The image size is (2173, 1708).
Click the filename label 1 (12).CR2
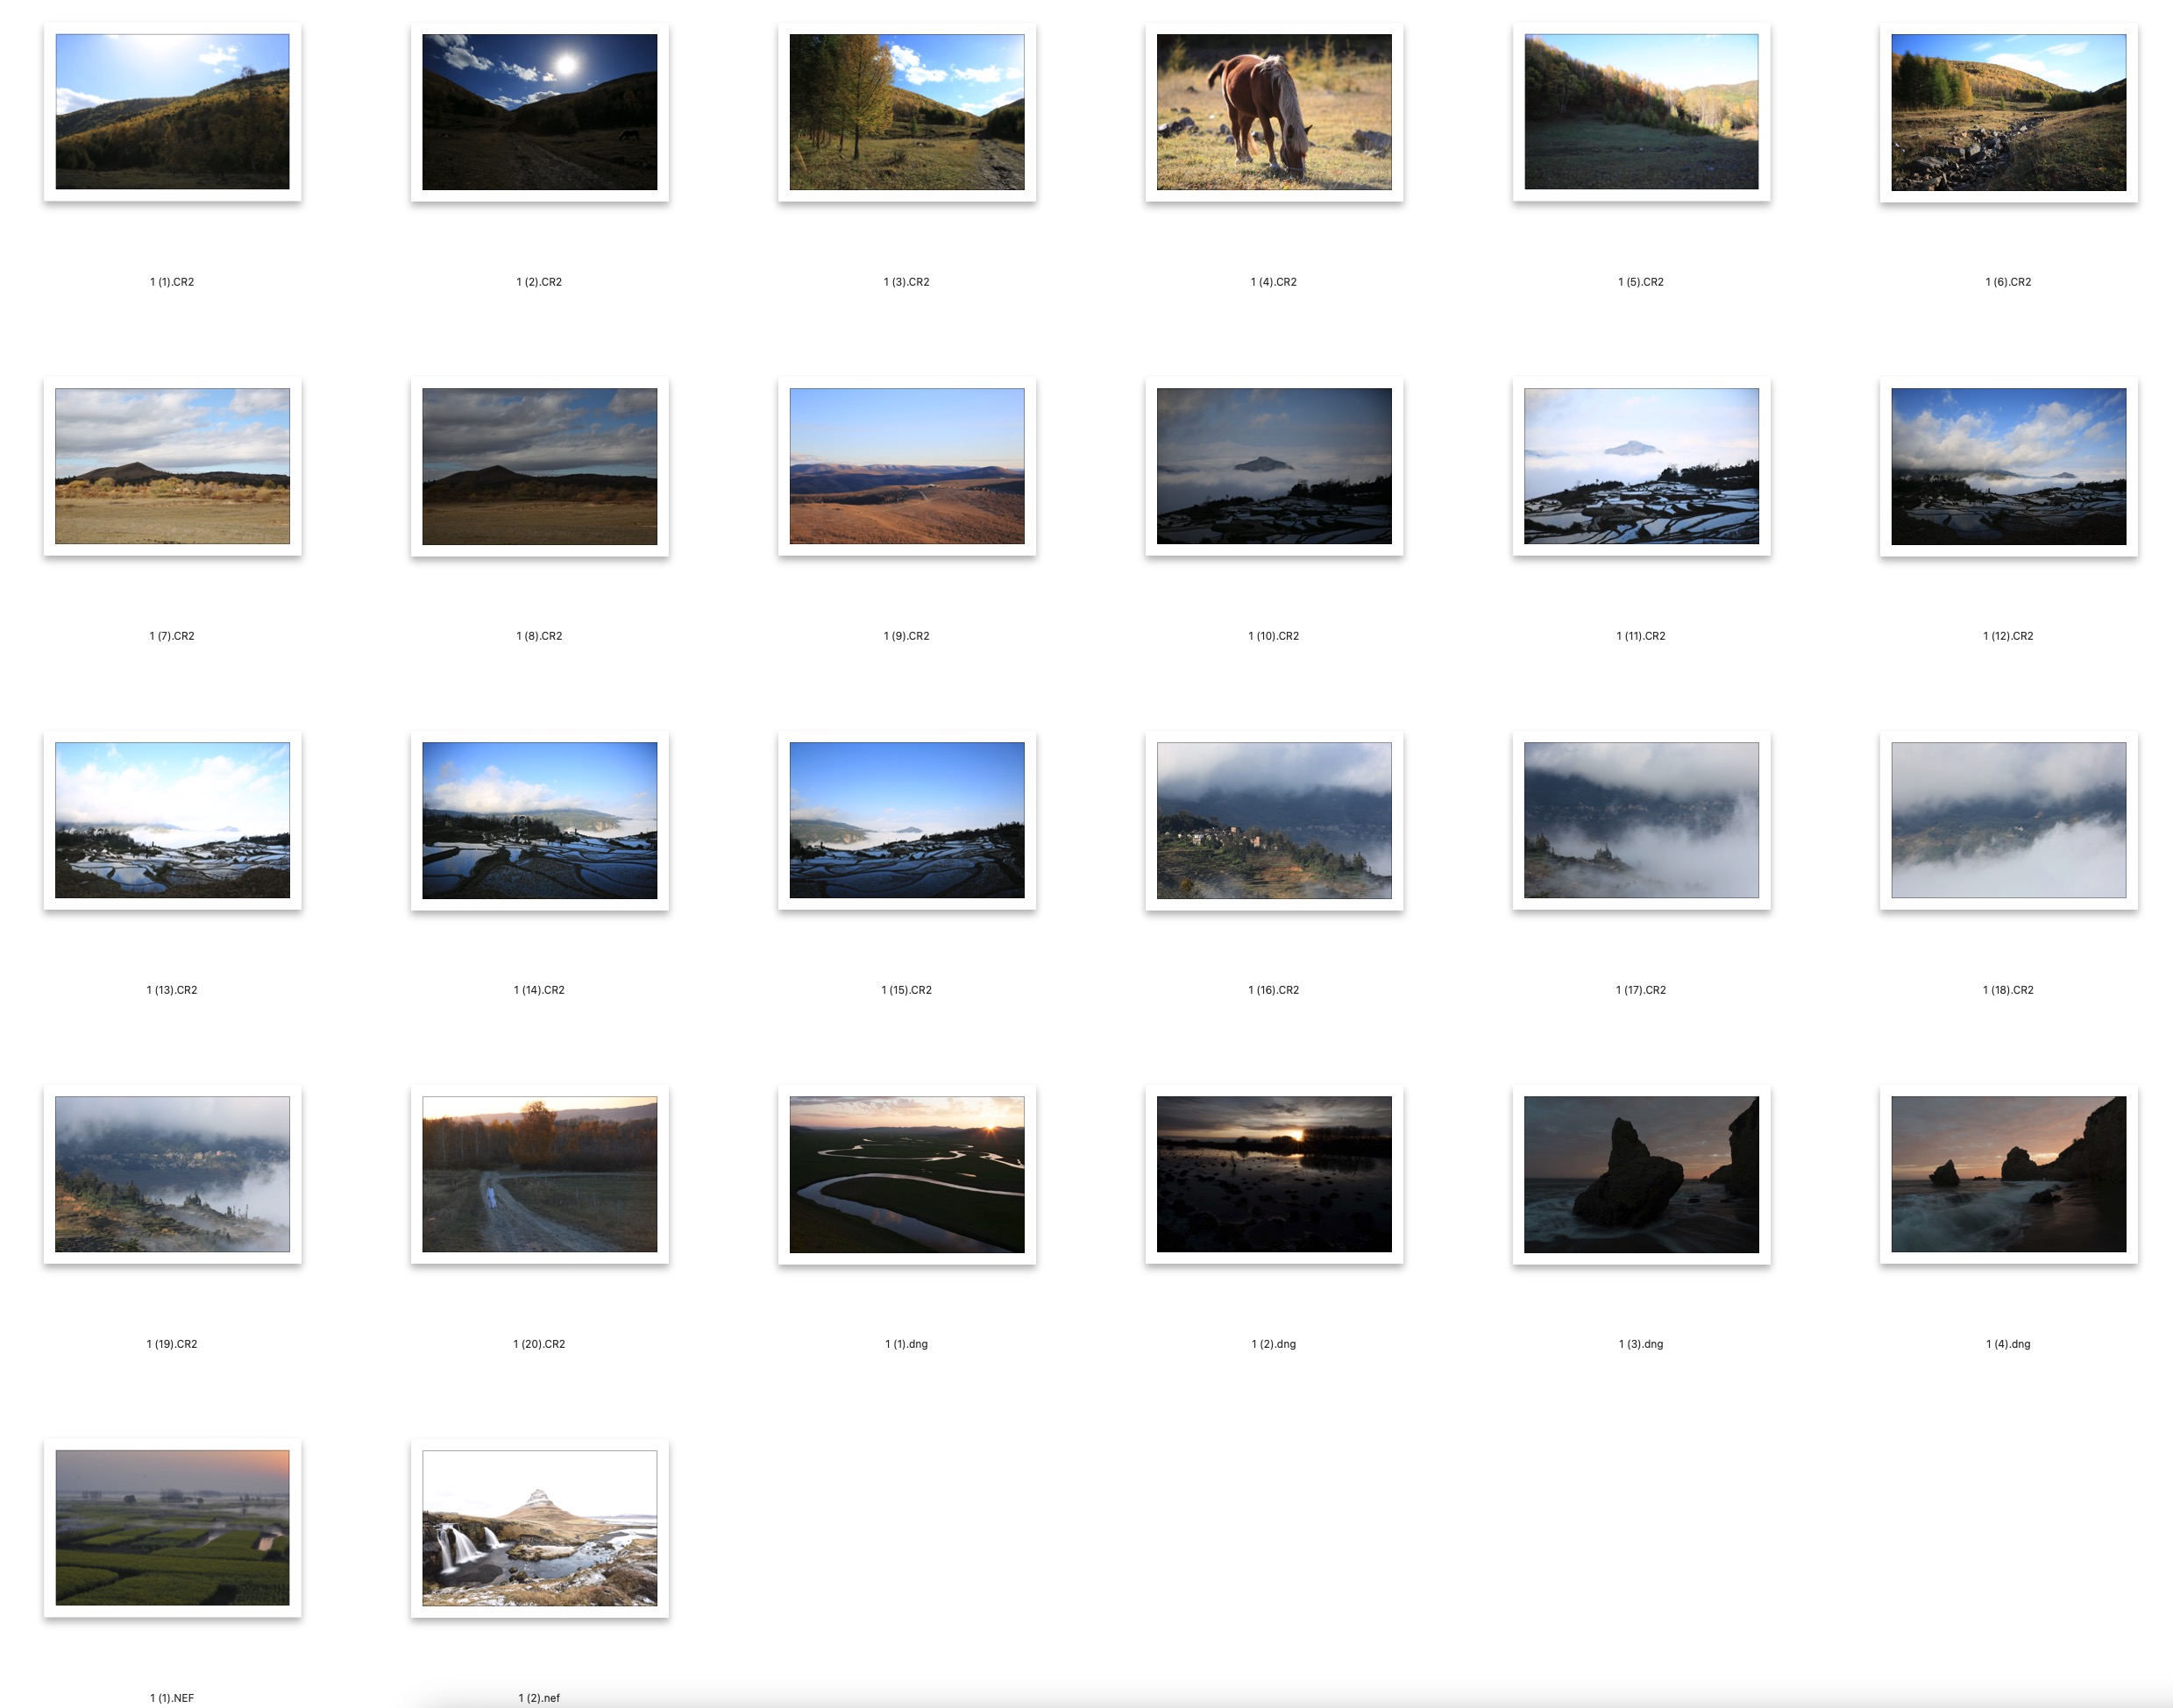[2008, 636]
